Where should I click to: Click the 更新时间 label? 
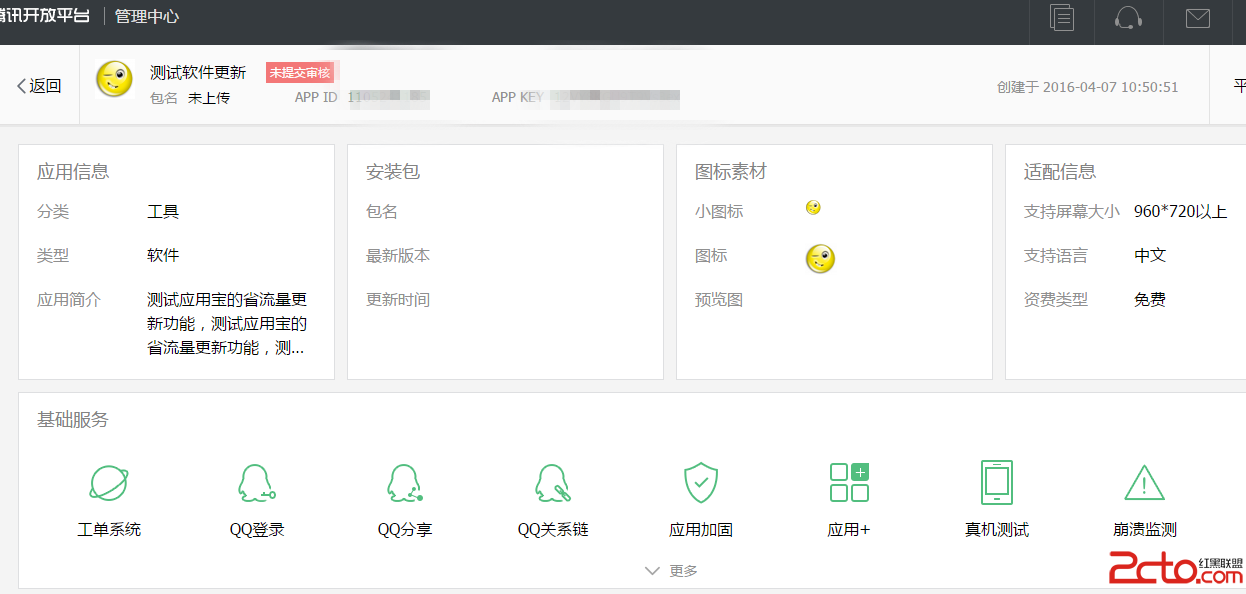[x=398, y=300]
